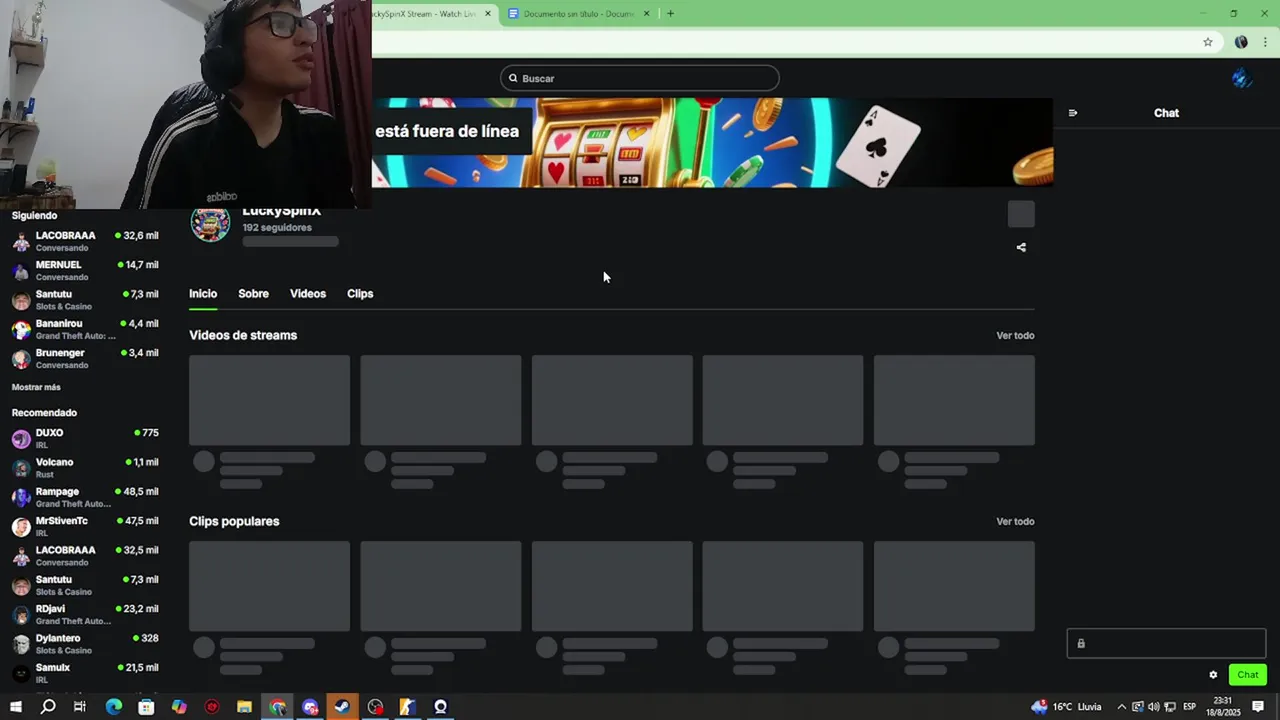
Task: Switch to the Clips tab
Action: 360,294
